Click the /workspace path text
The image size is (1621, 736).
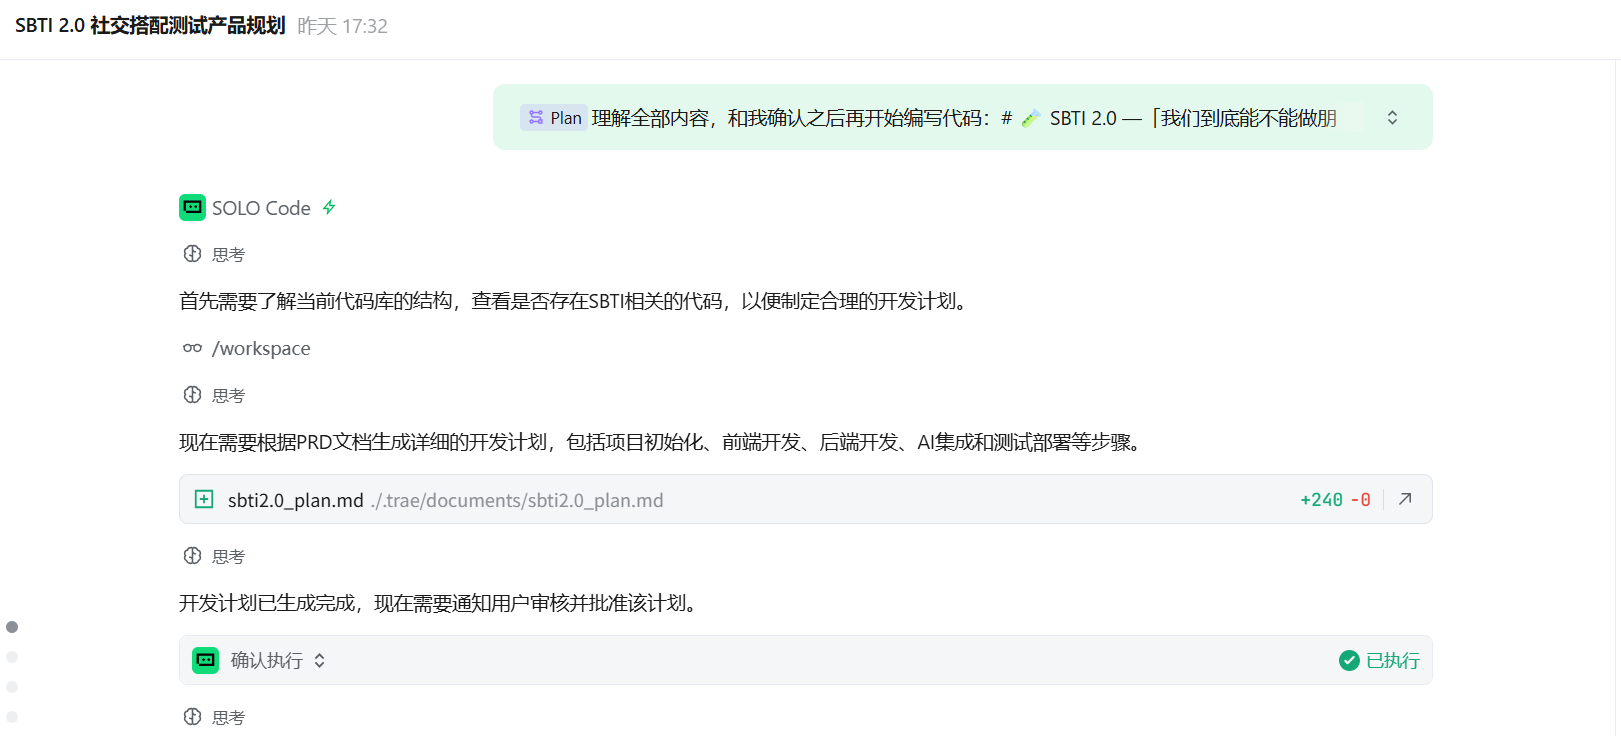point(261,348)
